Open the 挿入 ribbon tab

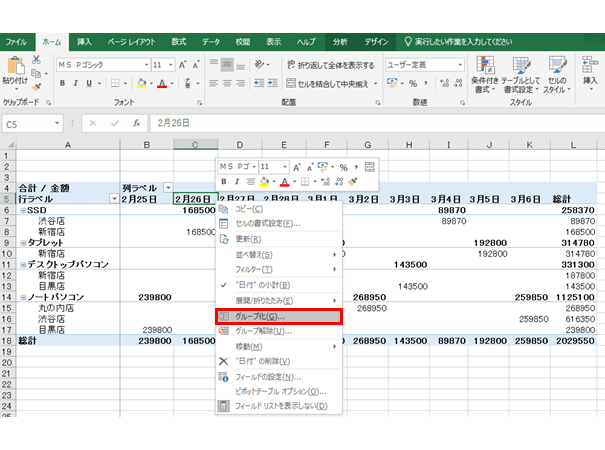pyautogui.click(x=85, y=42)
